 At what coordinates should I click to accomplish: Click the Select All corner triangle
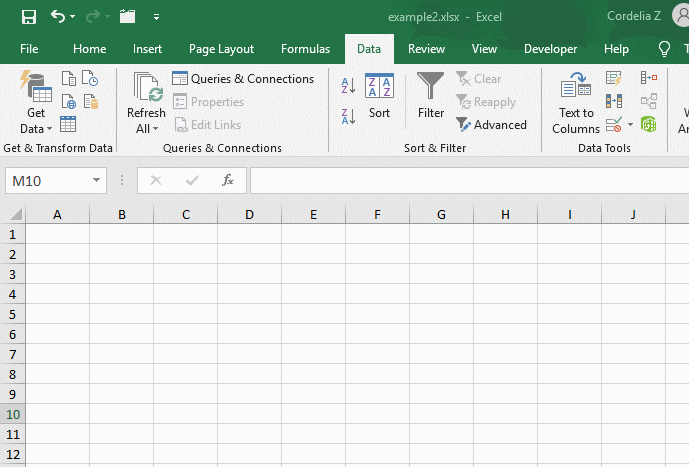click(x=16, y=214)
